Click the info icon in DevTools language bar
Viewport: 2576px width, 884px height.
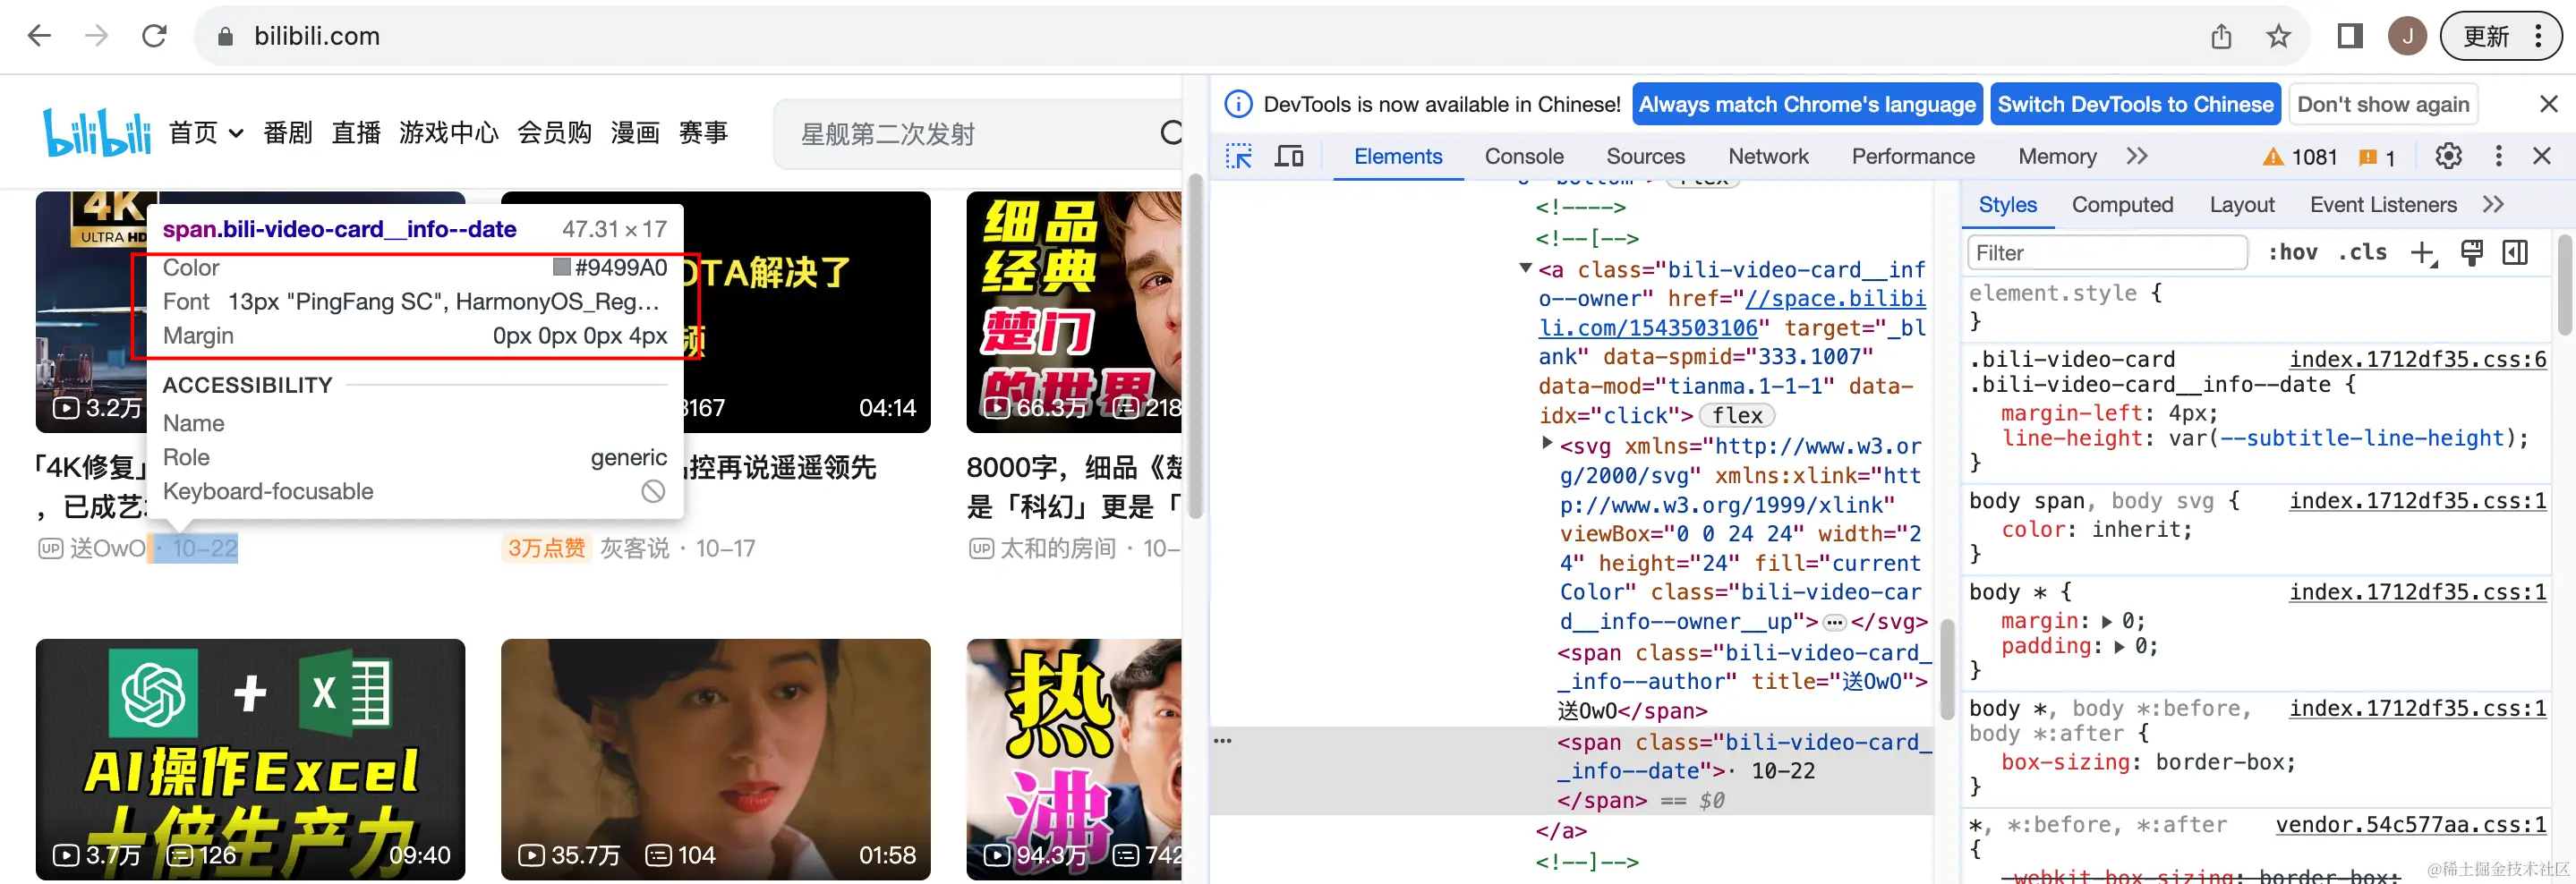pyautogui.click(x=1238, y=104)
